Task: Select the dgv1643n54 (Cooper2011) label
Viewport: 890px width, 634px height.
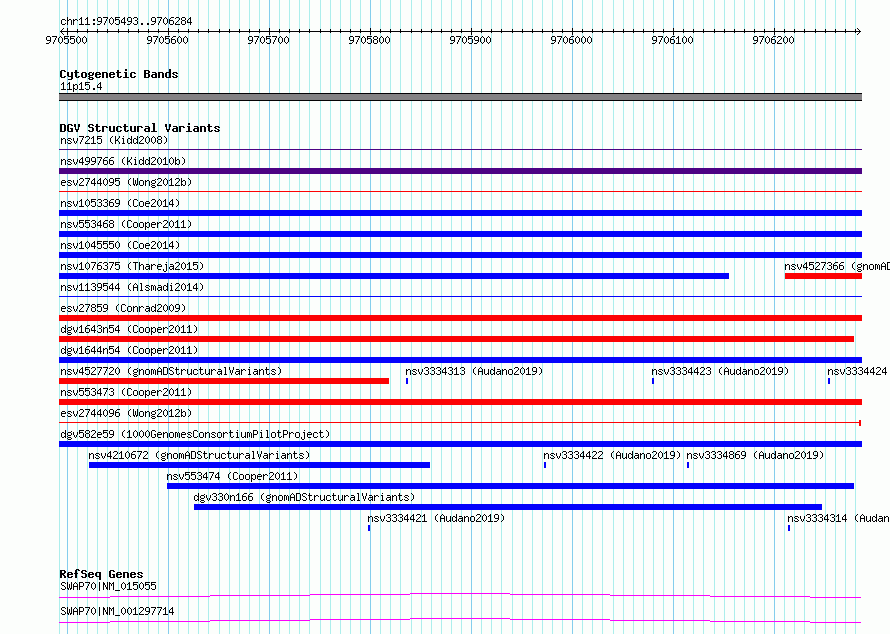Action: pyautogui.click(x=129, y=329)
